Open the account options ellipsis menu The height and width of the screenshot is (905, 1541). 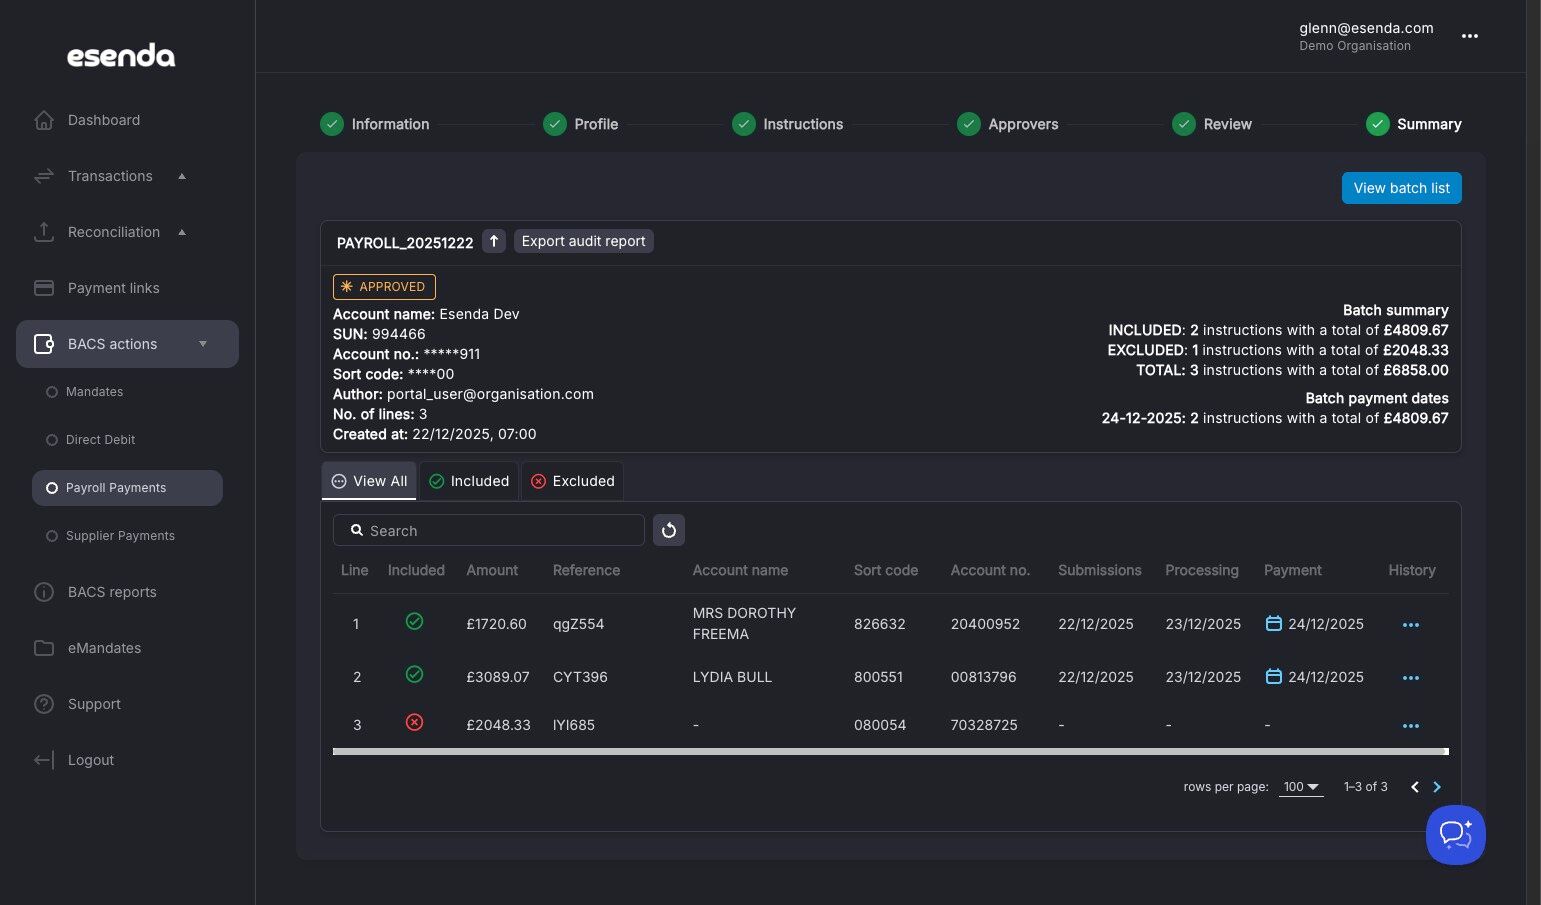pos(1470,36)
